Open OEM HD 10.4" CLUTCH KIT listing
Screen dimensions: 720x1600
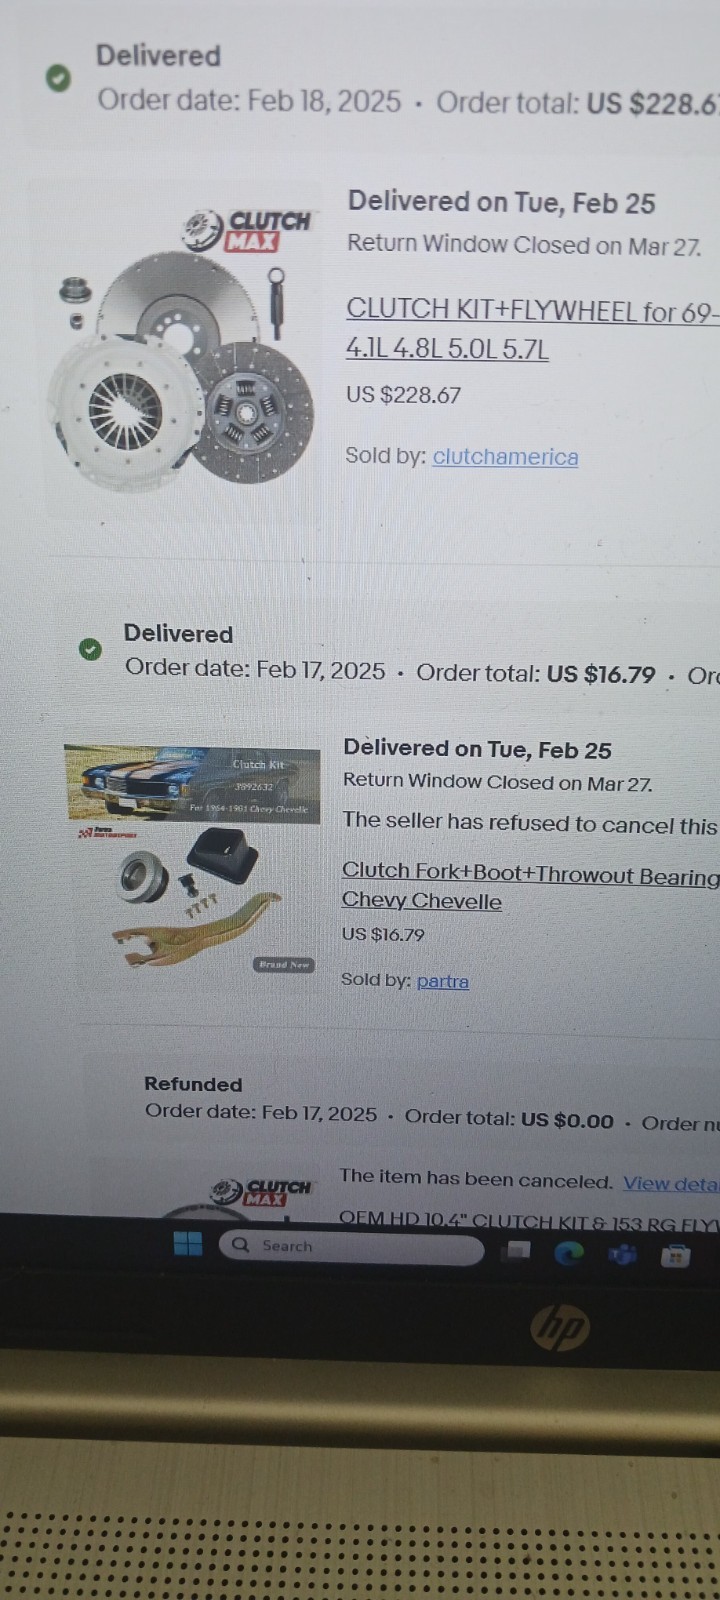(x=530, y=1221)
